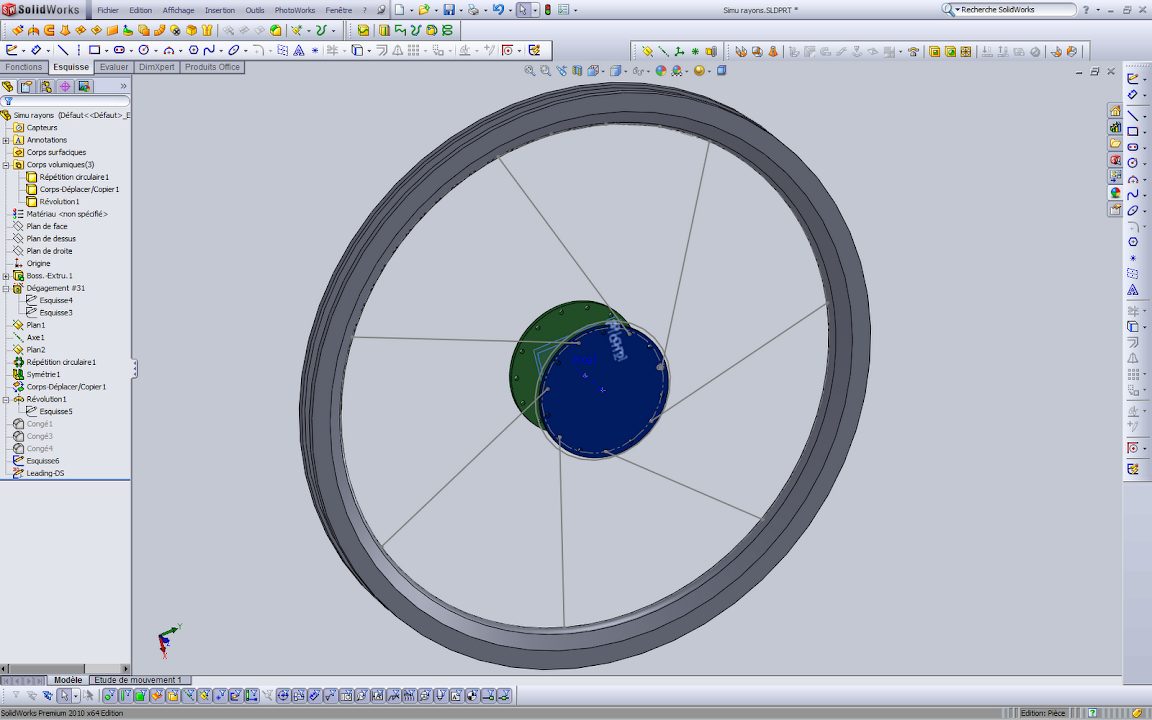
Task: Expand the Annotations tree node
Action: coord(6,140)
